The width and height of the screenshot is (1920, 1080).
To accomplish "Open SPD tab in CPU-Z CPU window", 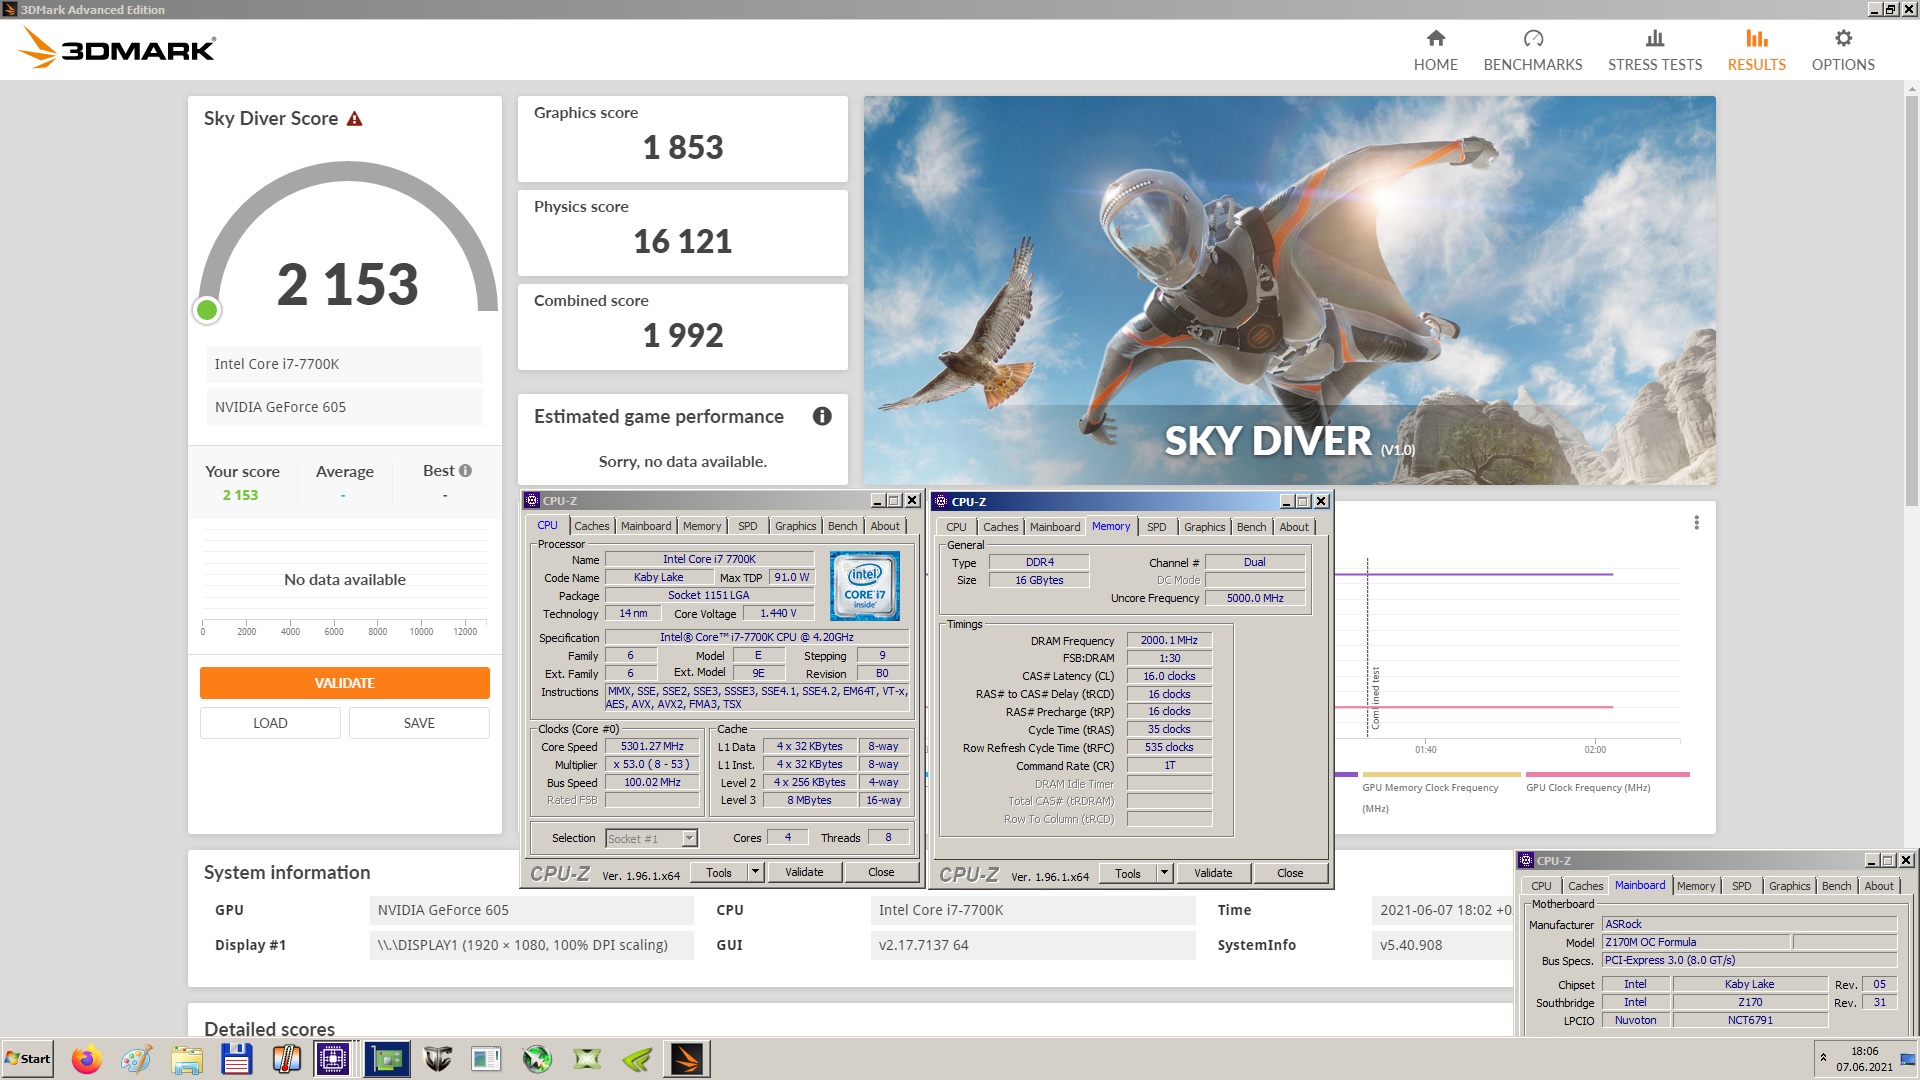I will coord(747,526).
